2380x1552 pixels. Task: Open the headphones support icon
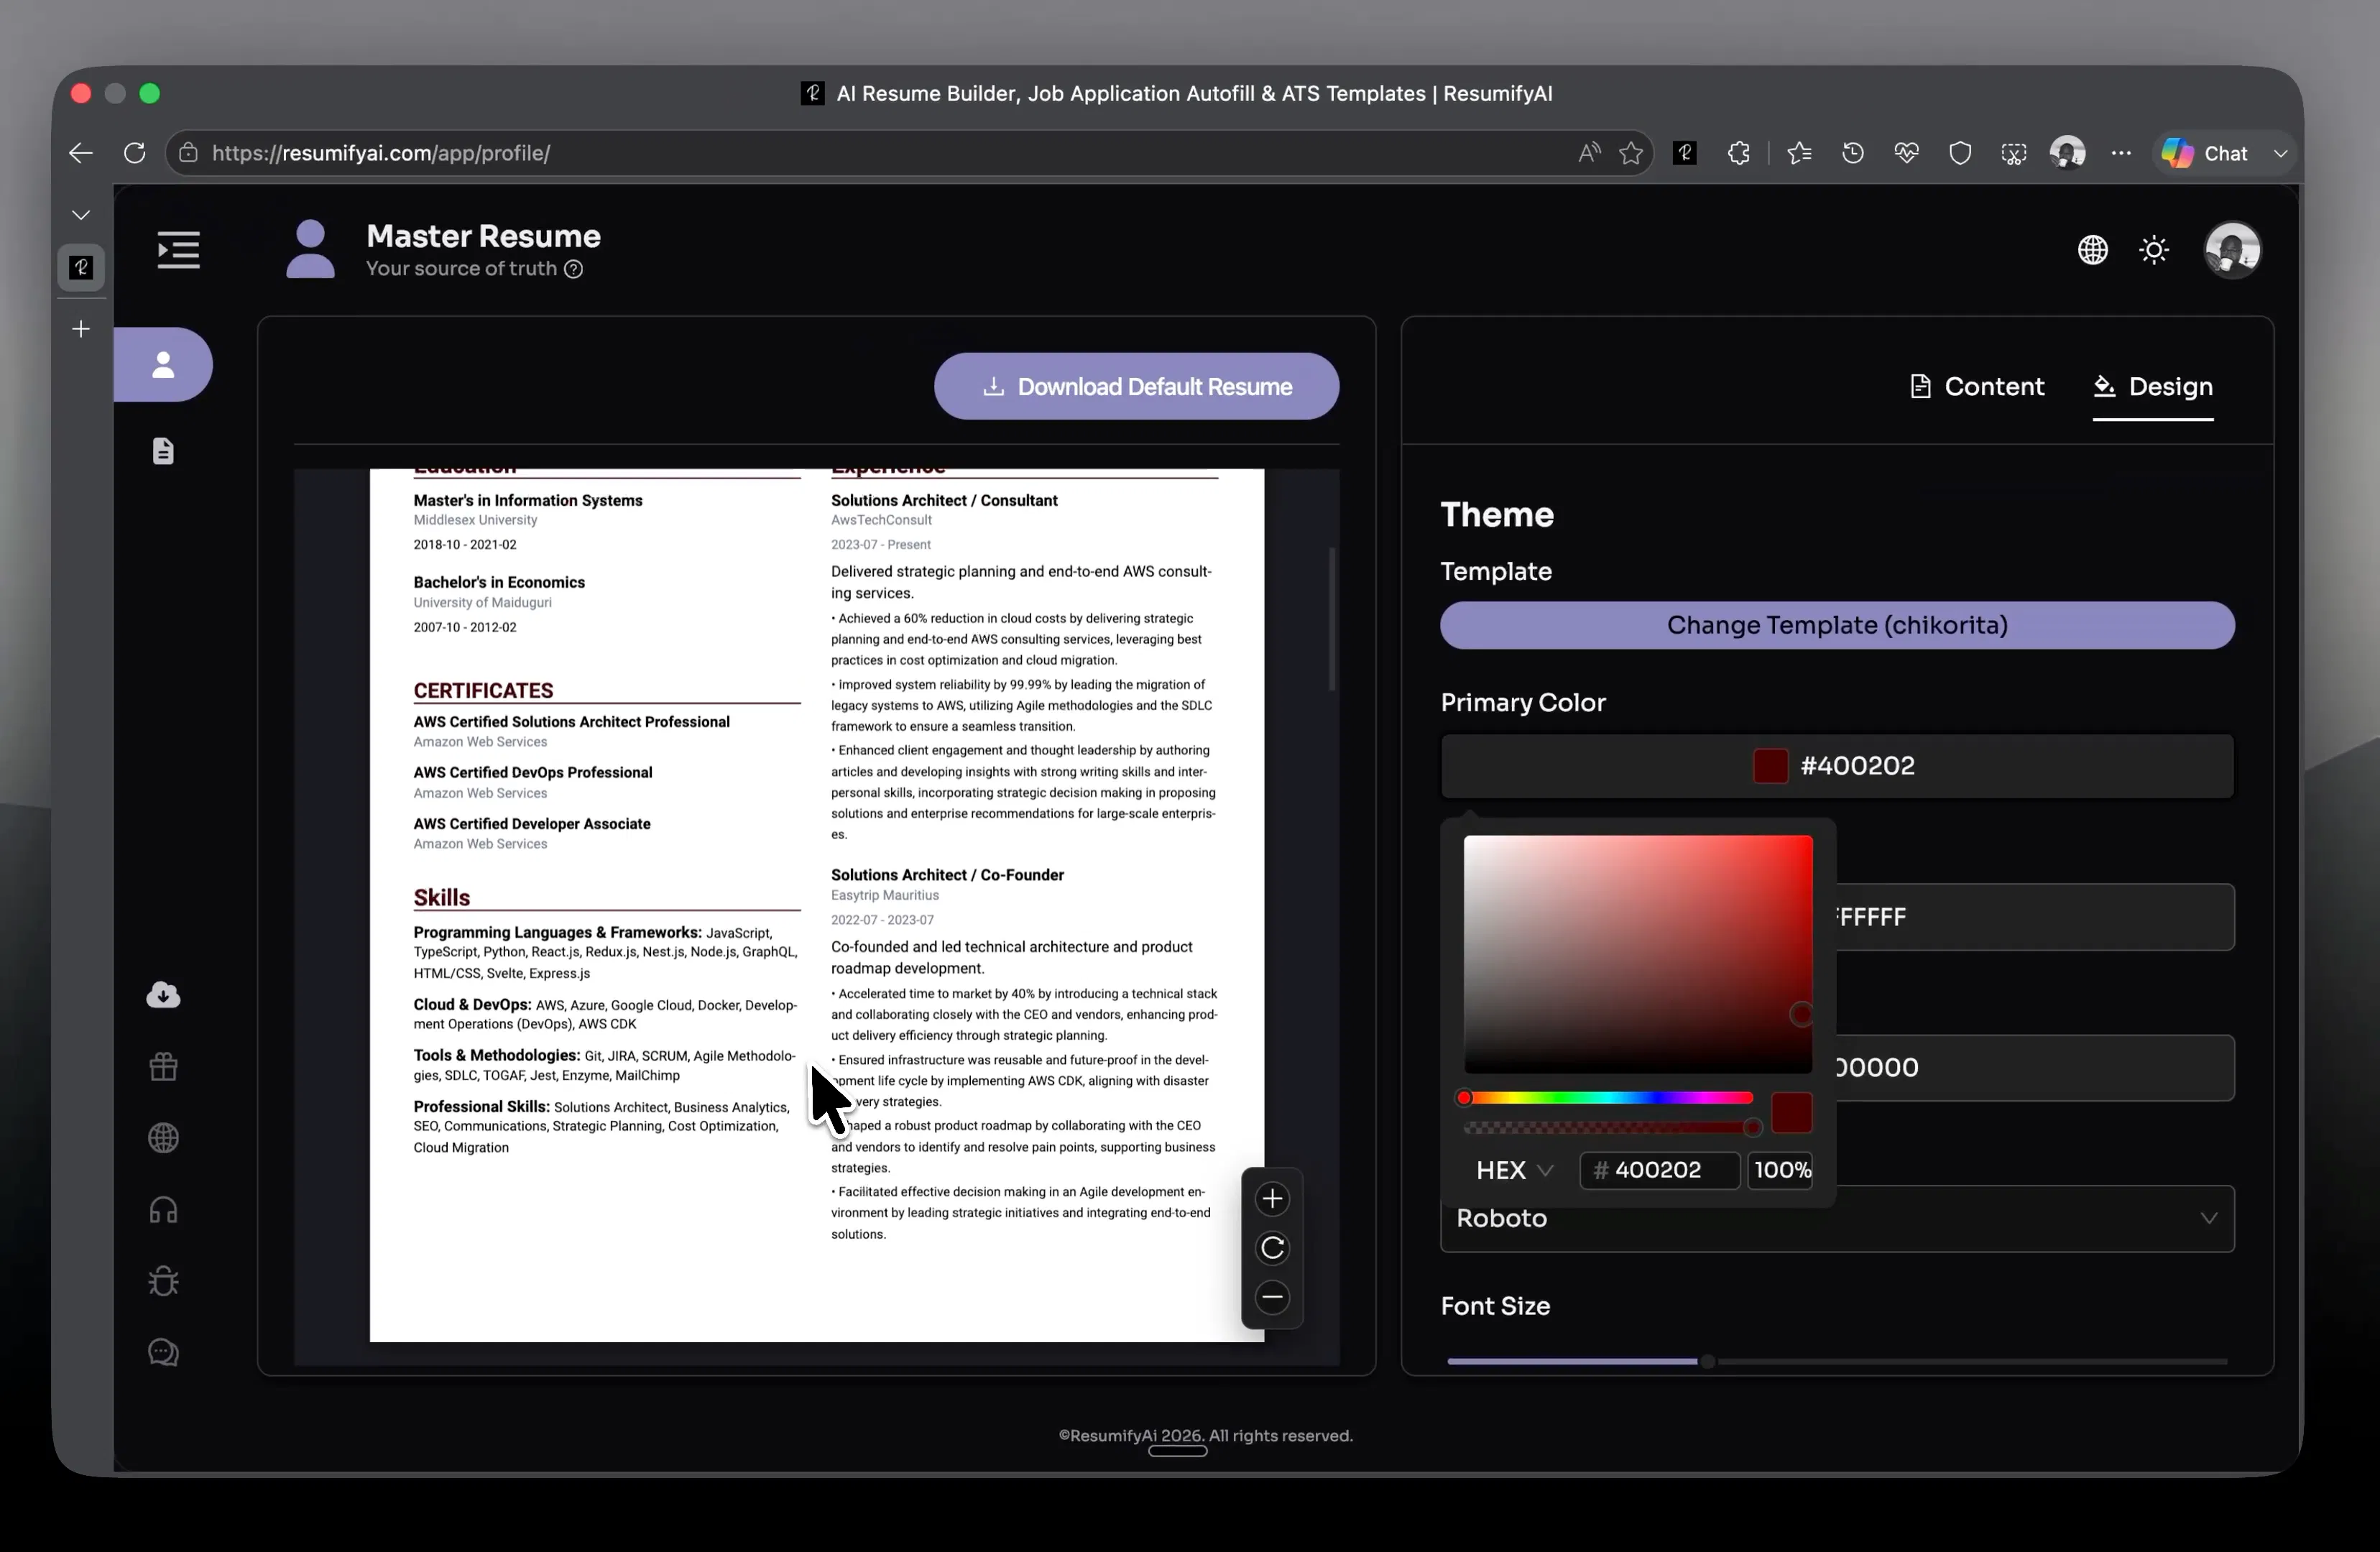tap(163, 1210)
